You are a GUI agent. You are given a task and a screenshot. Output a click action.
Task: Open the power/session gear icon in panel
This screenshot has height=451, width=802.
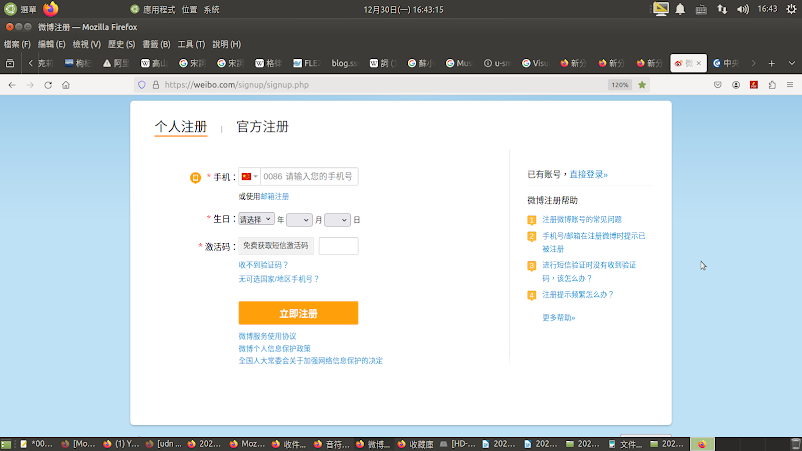point(791,9)
